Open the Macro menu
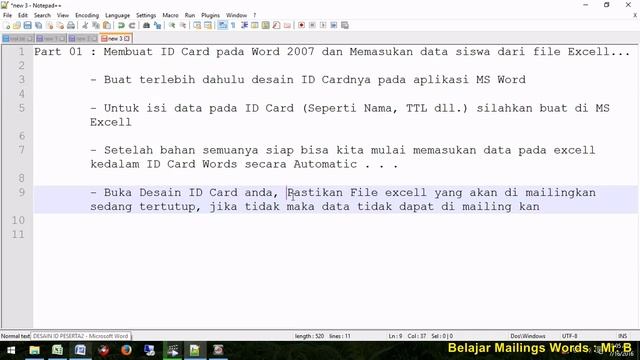The height and width of the screenshot is (360, 640). point(170,15)
